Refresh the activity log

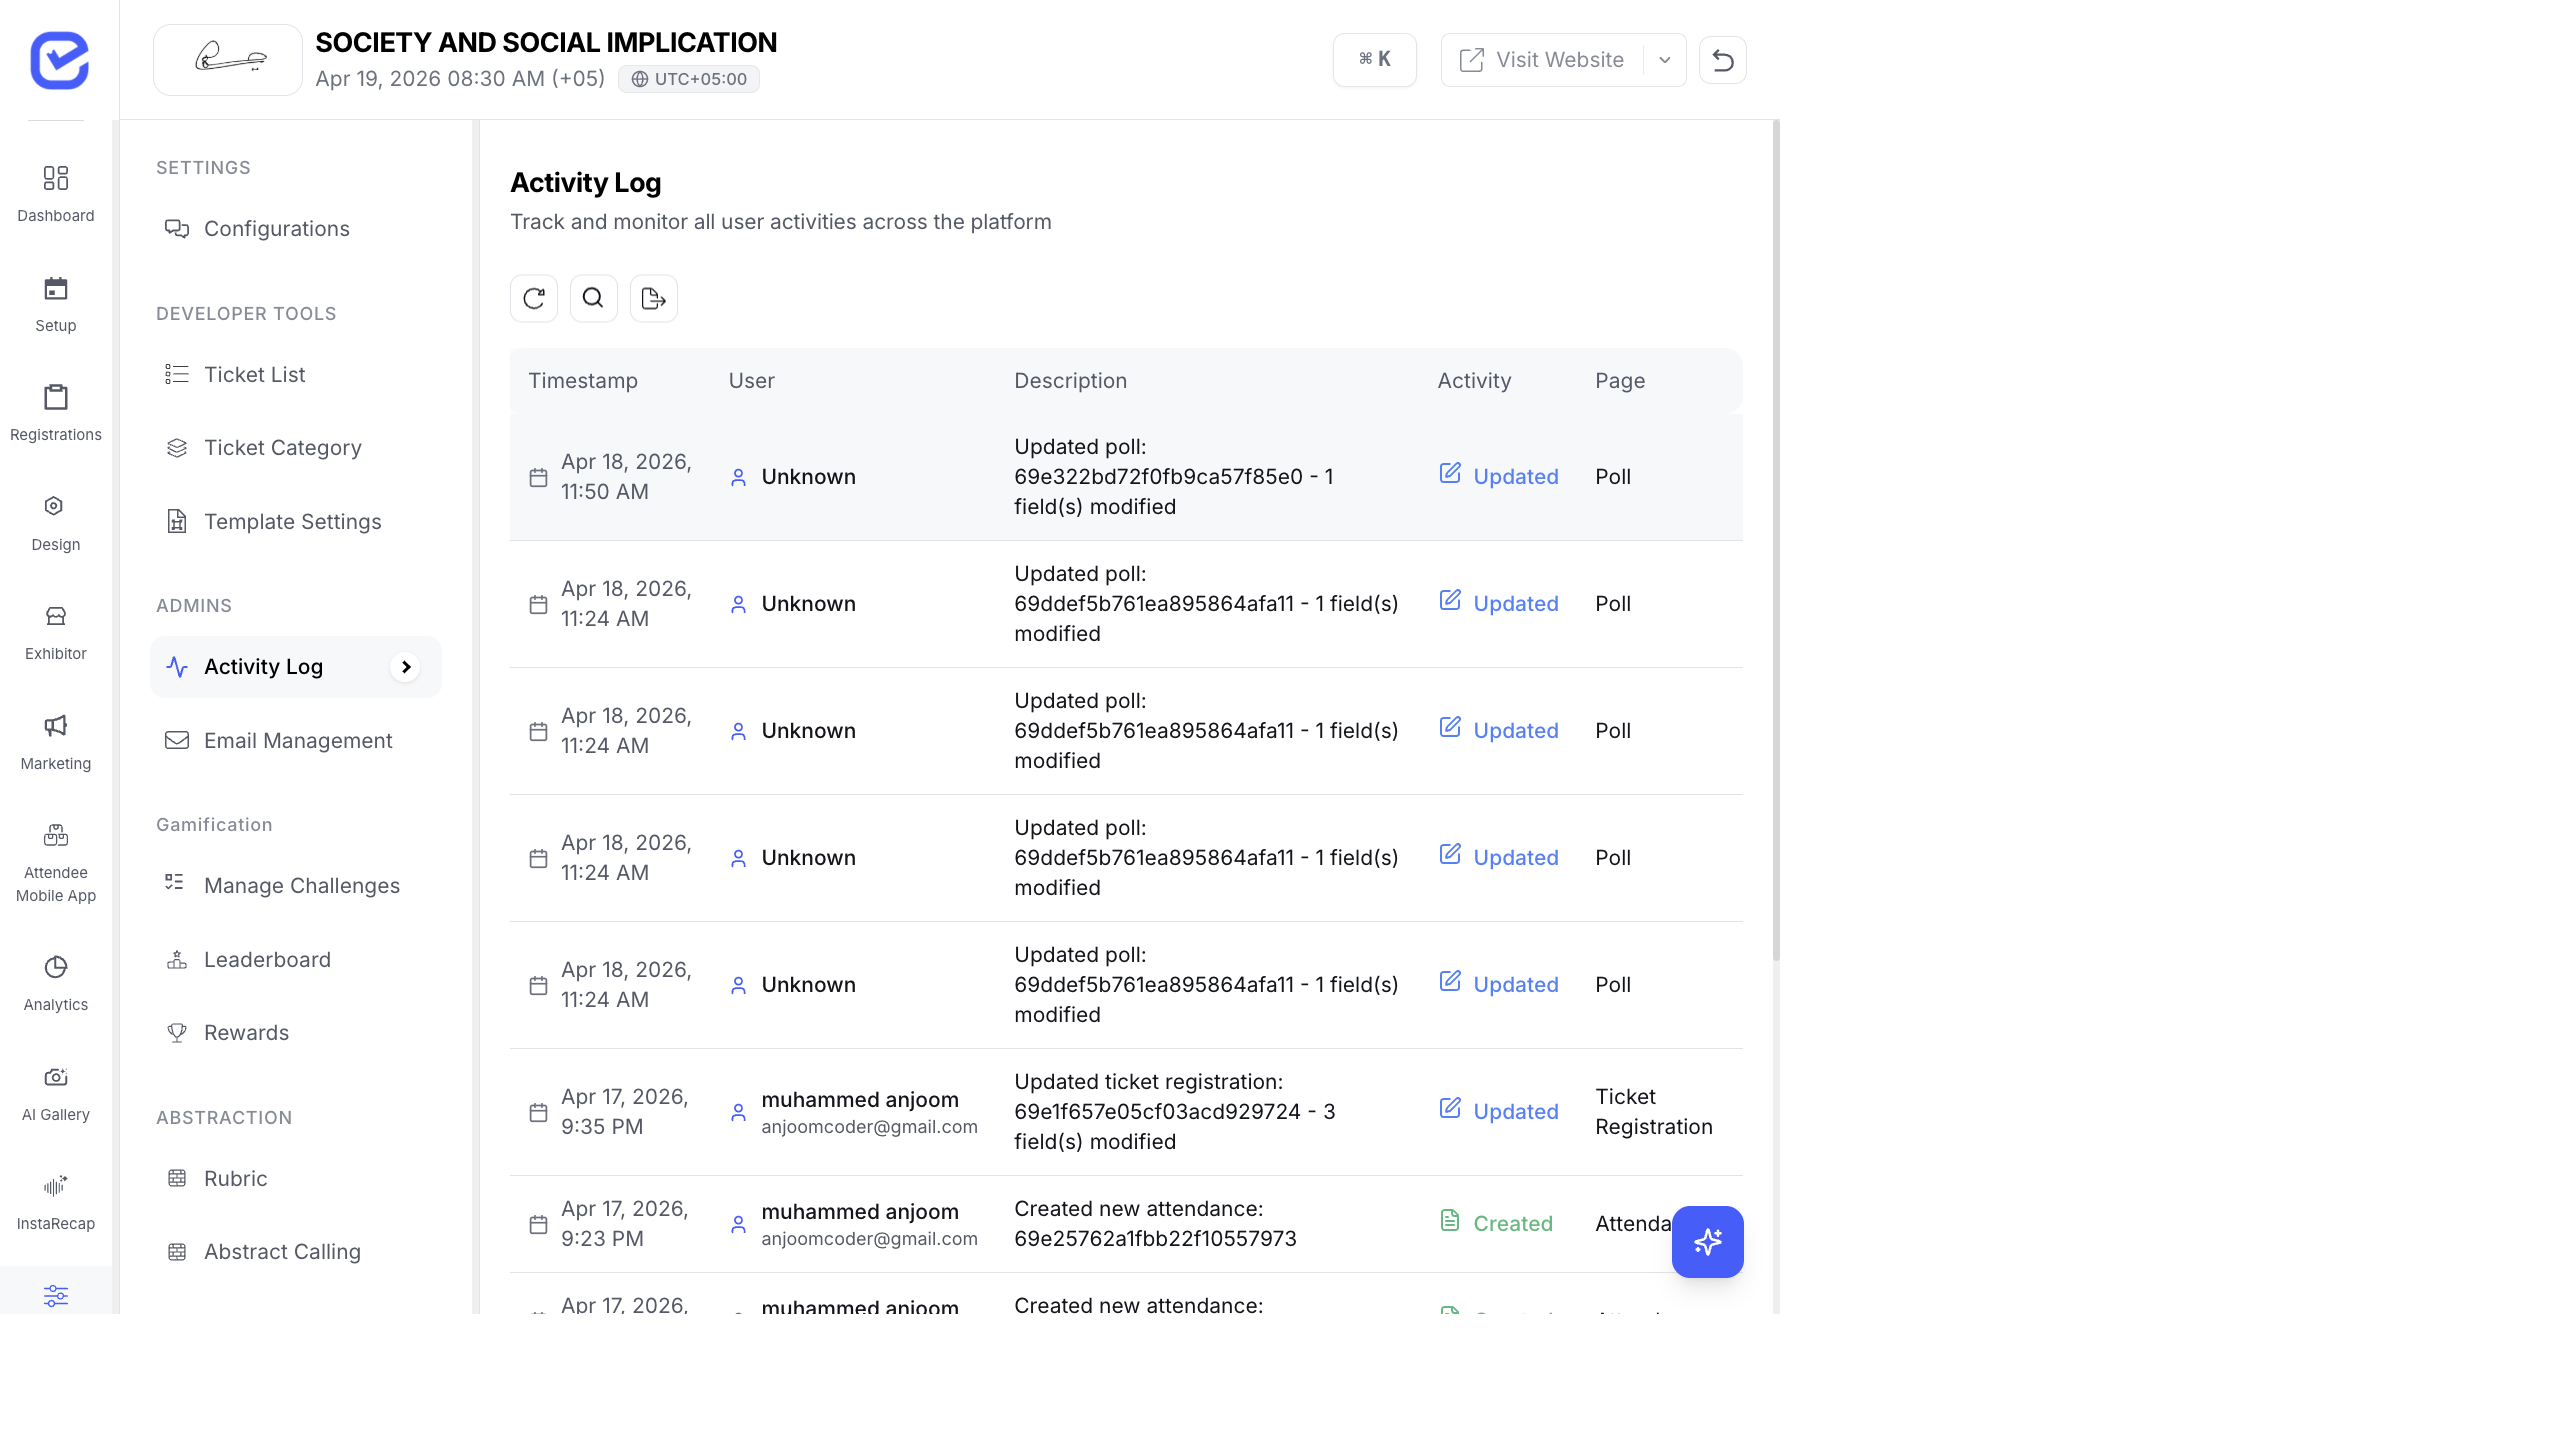[x=534, y=298]
